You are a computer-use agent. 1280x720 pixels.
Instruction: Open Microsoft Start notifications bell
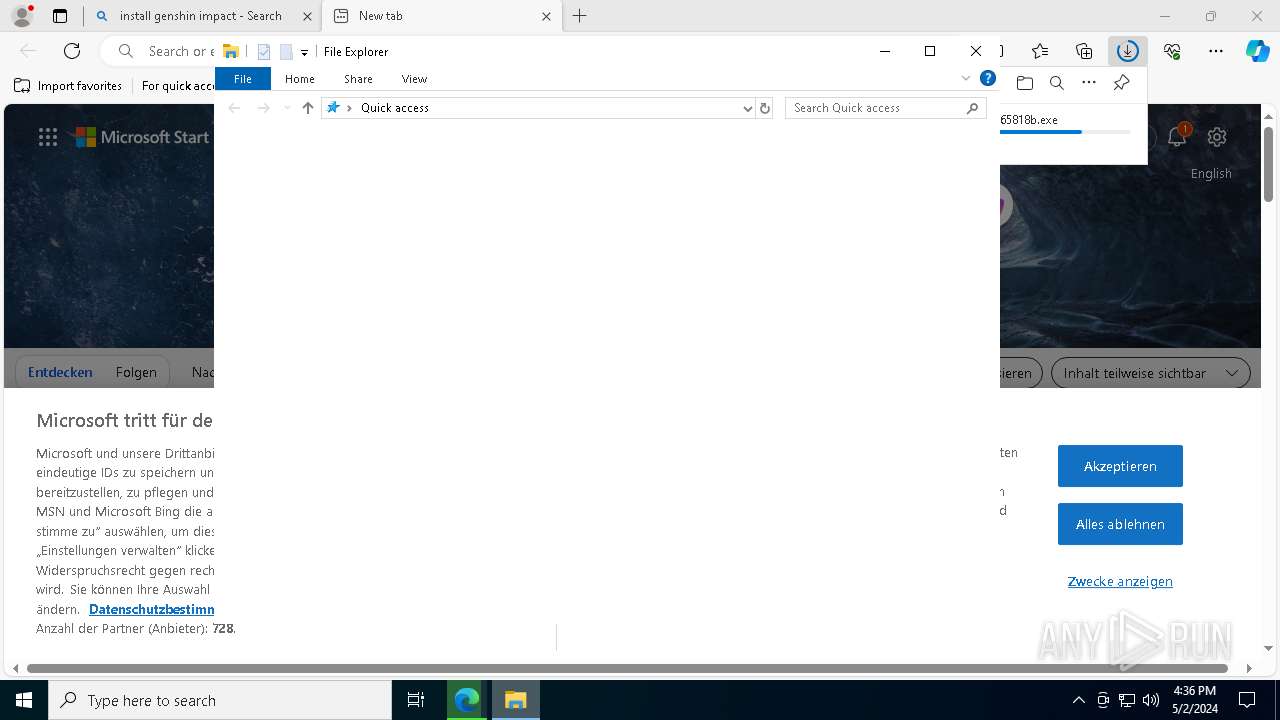tap(1177, 136)
